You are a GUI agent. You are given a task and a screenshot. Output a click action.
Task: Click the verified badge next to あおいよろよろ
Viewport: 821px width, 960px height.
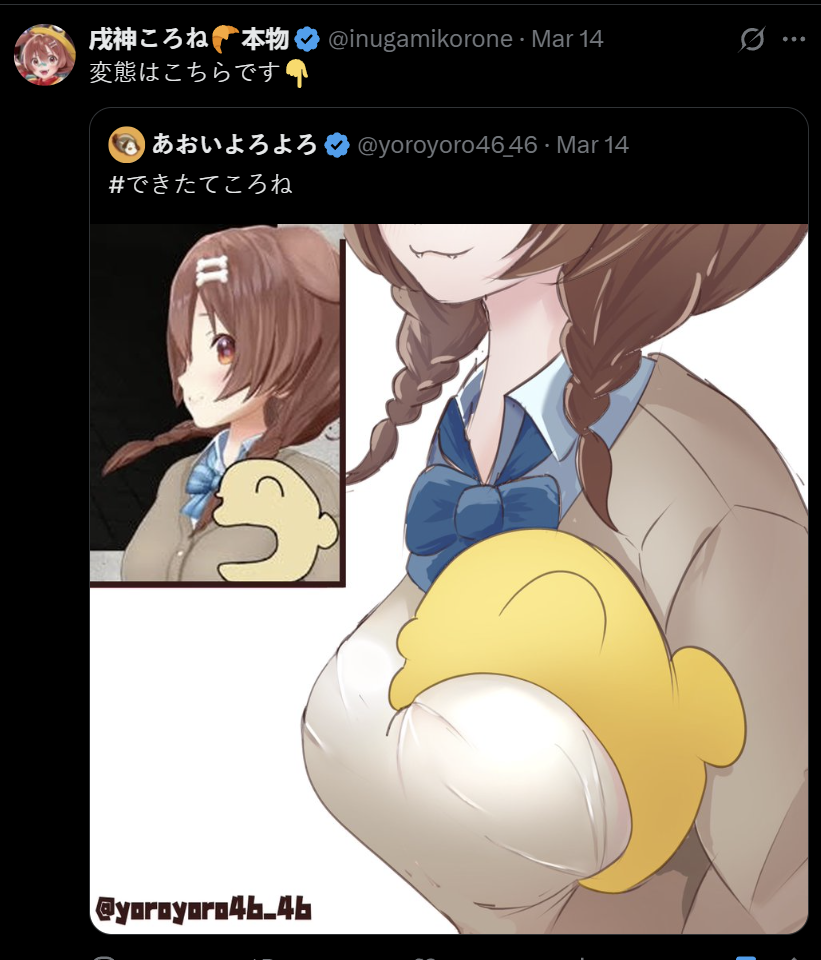337,146
